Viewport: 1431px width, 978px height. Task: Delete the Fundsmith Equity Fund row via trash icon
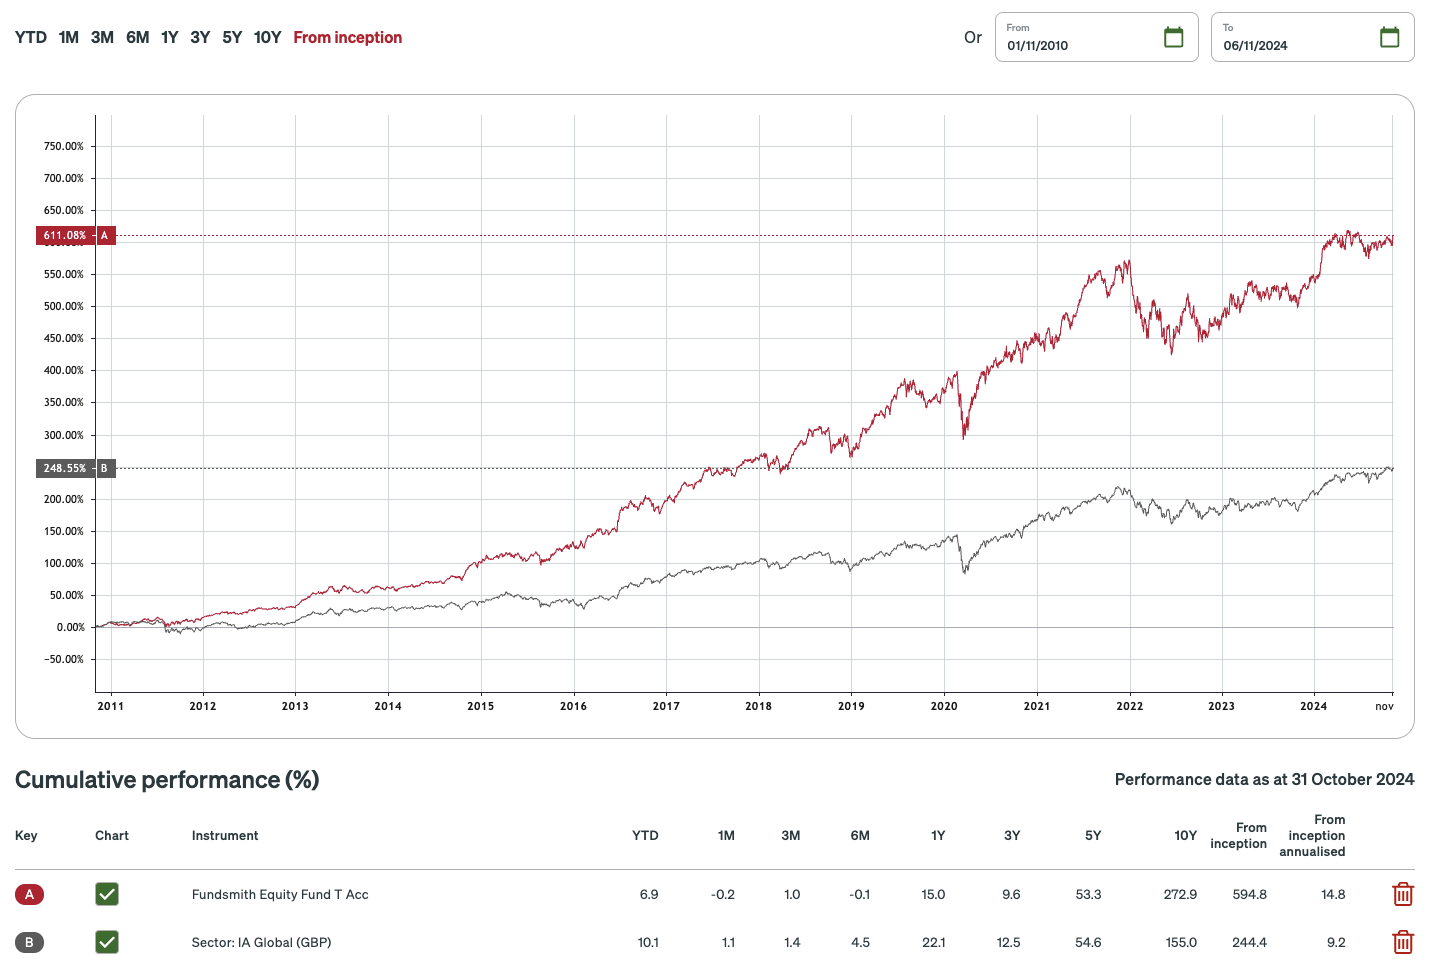point(1403,894)
